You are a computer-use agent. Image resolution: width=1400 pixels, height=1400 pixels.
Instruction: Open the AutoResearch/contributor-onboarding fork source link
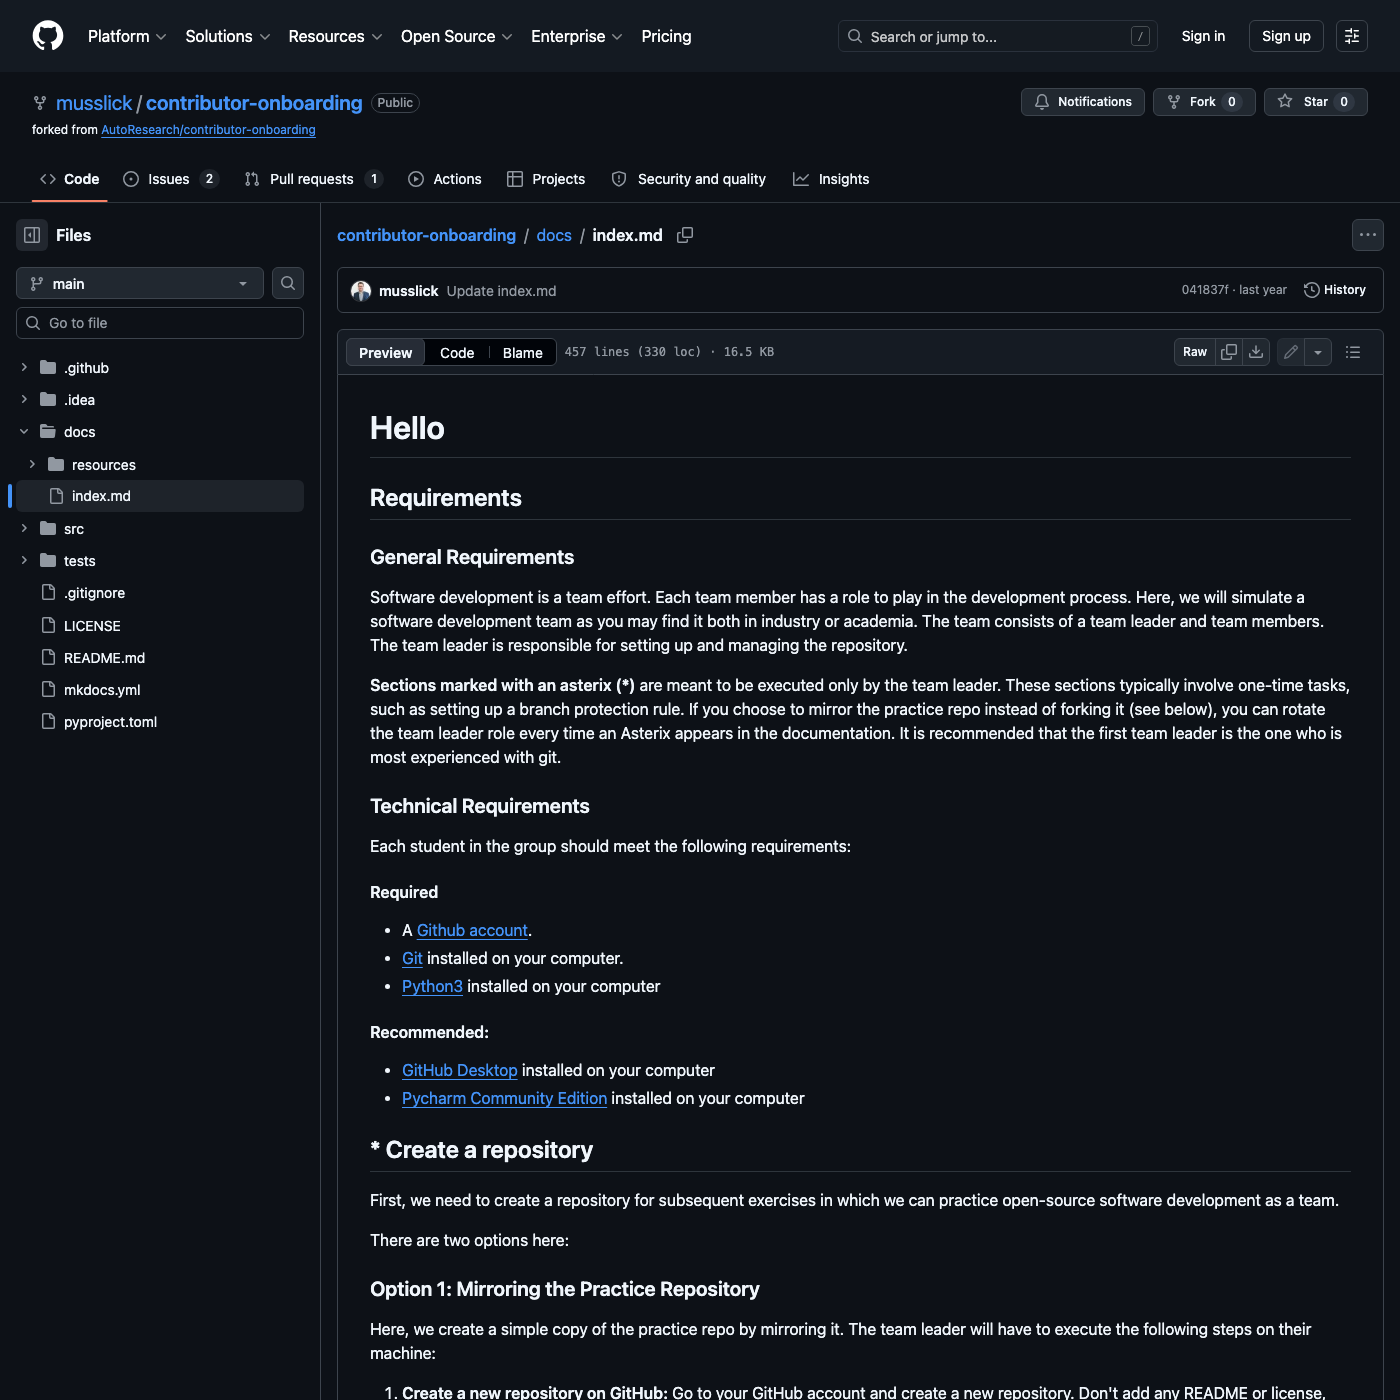tap(208, 130)
